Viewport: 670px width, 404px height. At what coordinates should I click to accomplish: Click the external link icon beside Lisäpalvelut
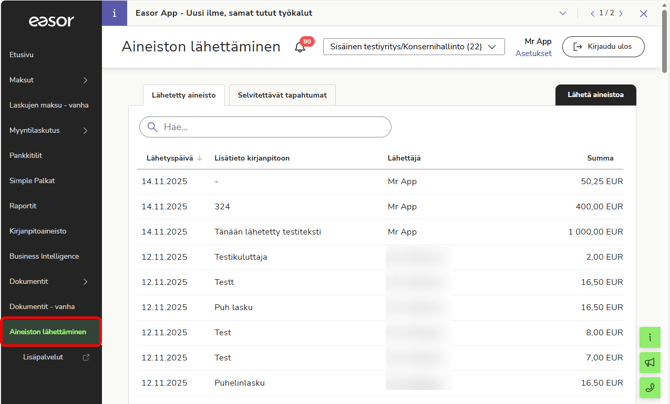86,357
